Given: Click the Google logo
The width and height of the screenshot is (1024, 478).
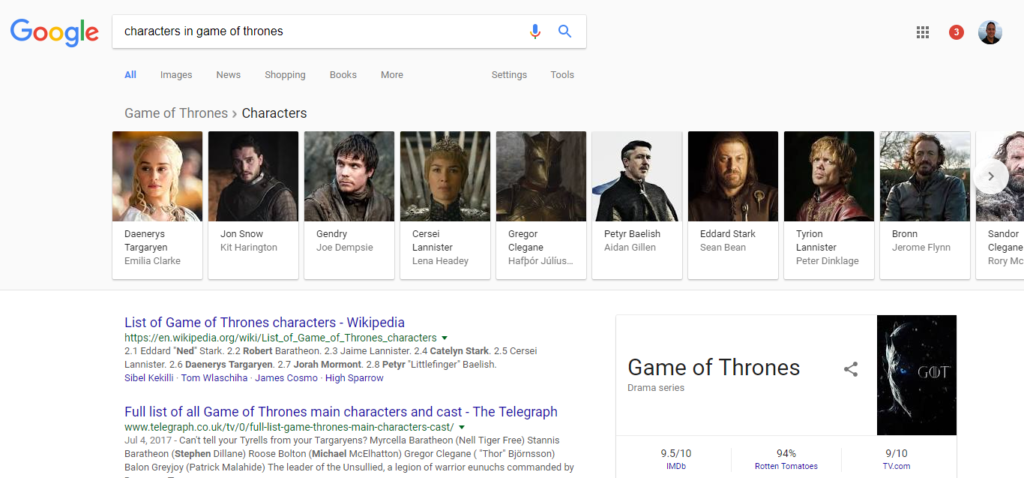Looking at the screenshot, I should 54,32.
